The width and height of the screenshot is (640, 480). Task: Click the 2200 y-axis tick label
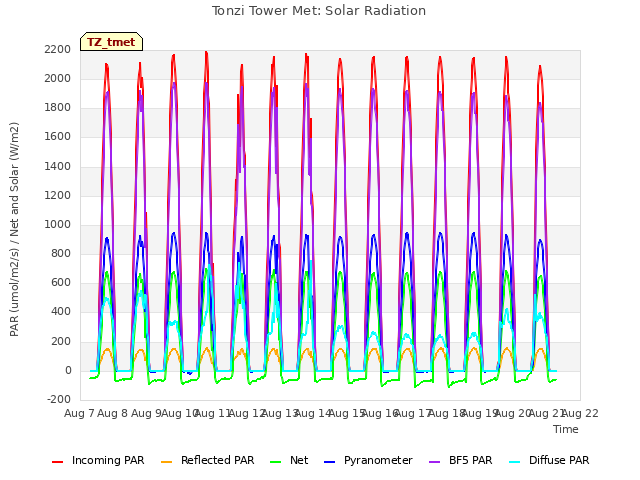pyautogui.click(x=58, y=49)
